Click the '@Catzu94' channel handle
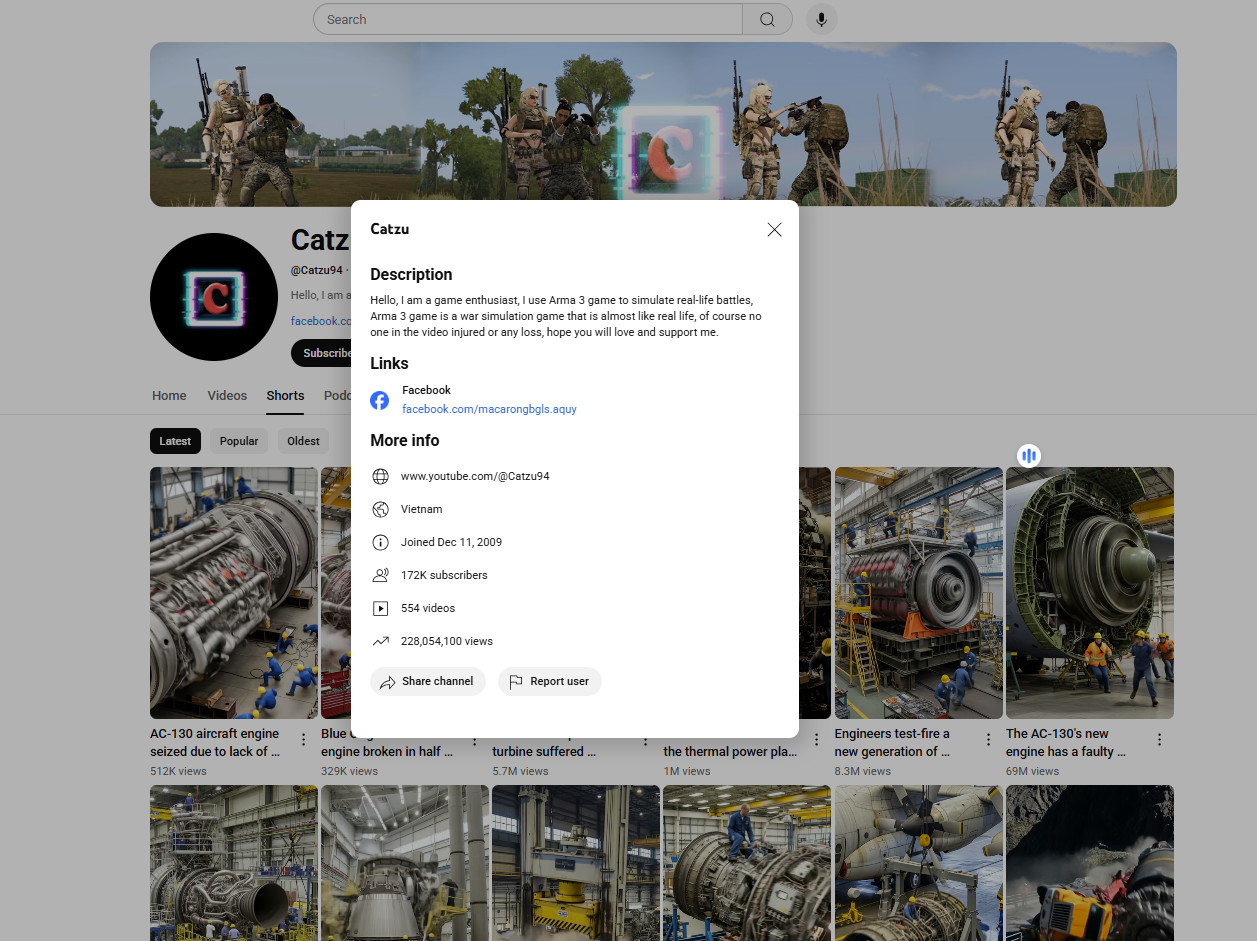The image size is (1257, 941). [x=317, y=270]
